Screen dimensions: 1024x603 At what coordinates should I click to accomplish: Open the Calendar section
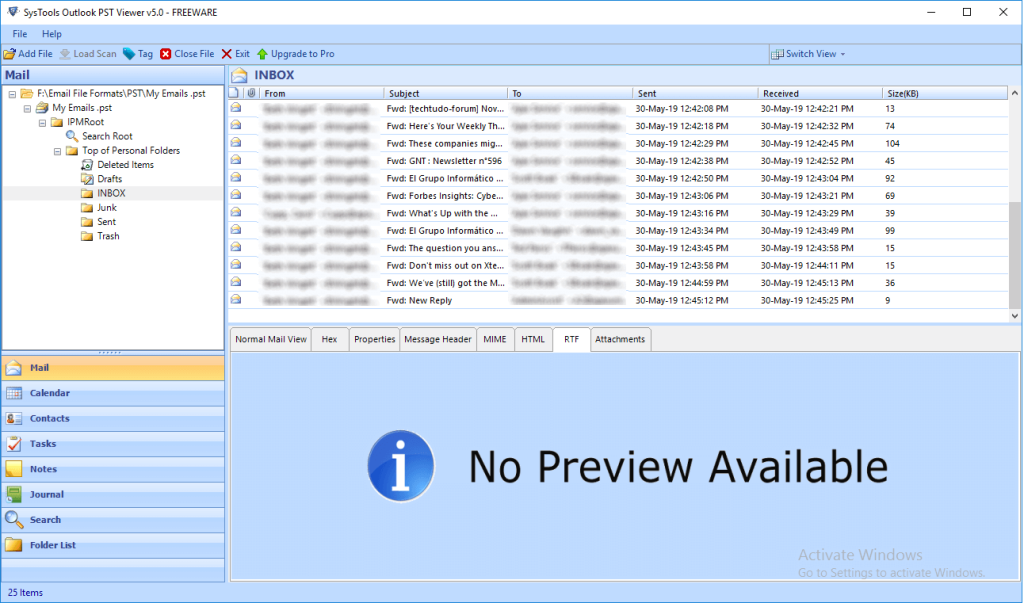click(113, 393)
